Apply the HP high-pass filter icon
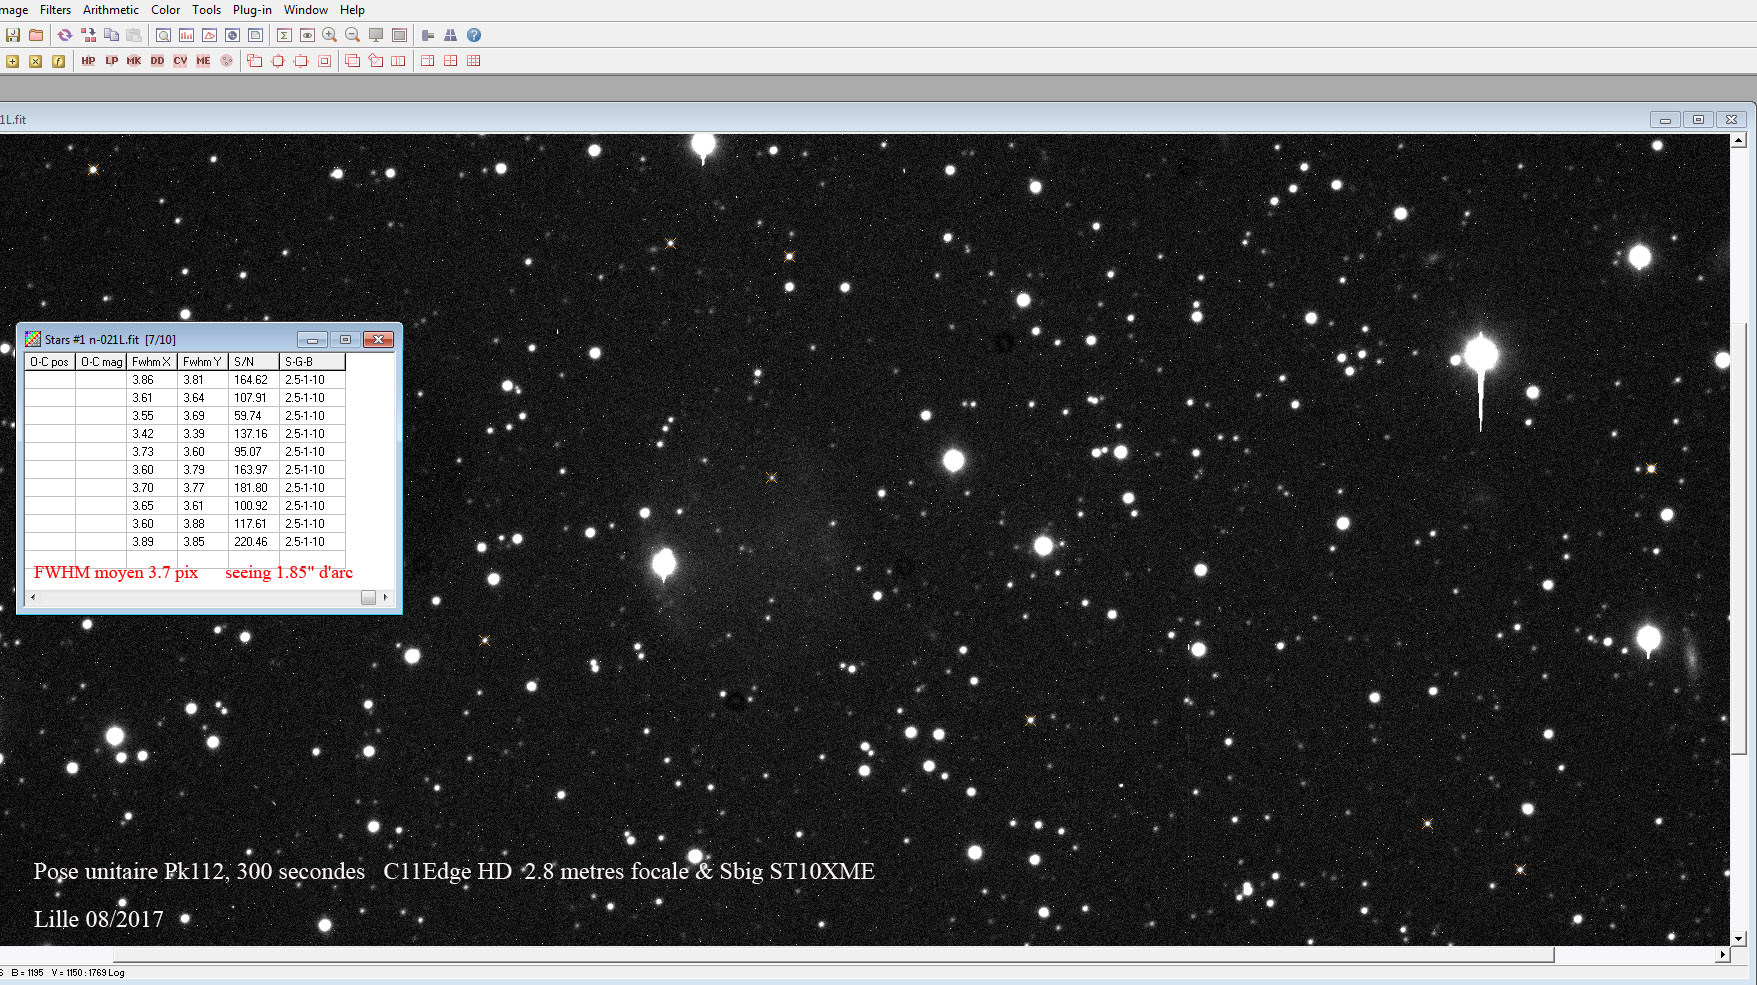The height and width of the screenshot is (985, 1757). [x=88, y=61]
